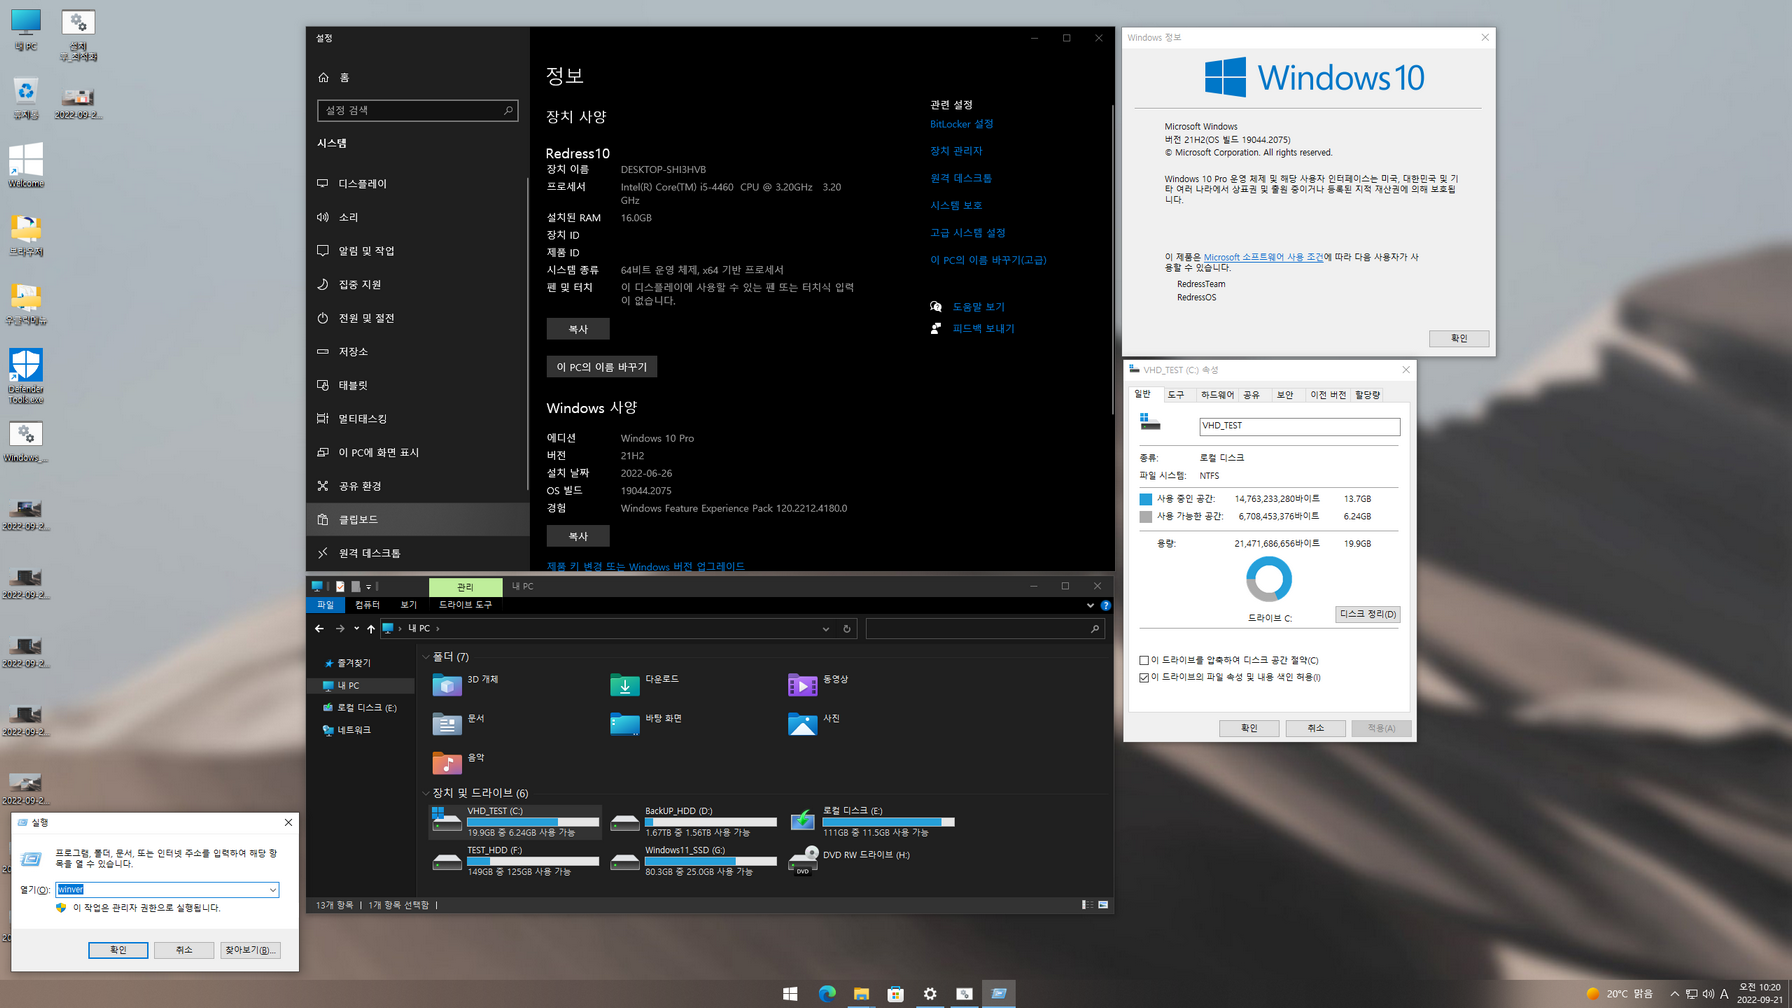This screenshot has height=1008, width=1792.
Task: Open the 동영상 folder icon
Action: click(x=803, y=685)
